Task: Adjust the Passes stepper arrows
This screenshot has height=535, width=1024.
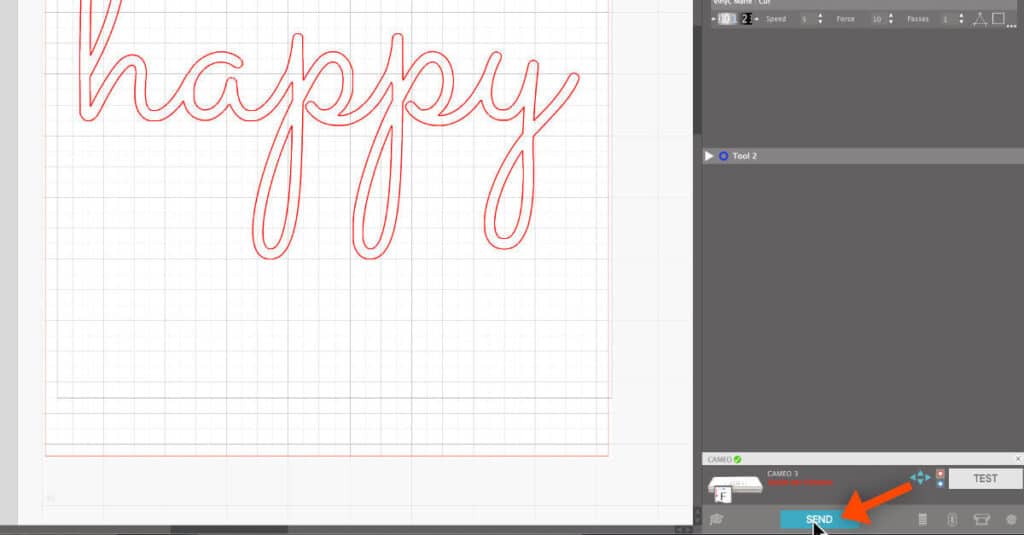Action: (961, 19)
